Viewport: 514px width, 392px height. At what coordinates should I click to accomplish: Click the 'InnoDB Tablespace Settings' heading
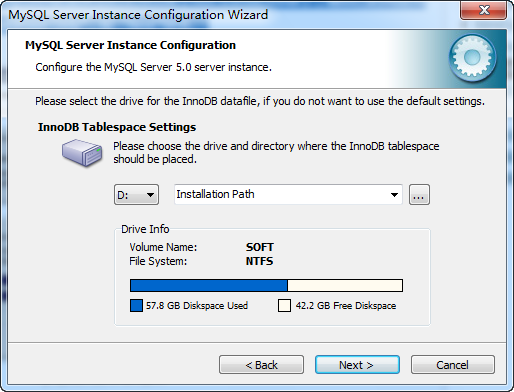tap(117, 127)
